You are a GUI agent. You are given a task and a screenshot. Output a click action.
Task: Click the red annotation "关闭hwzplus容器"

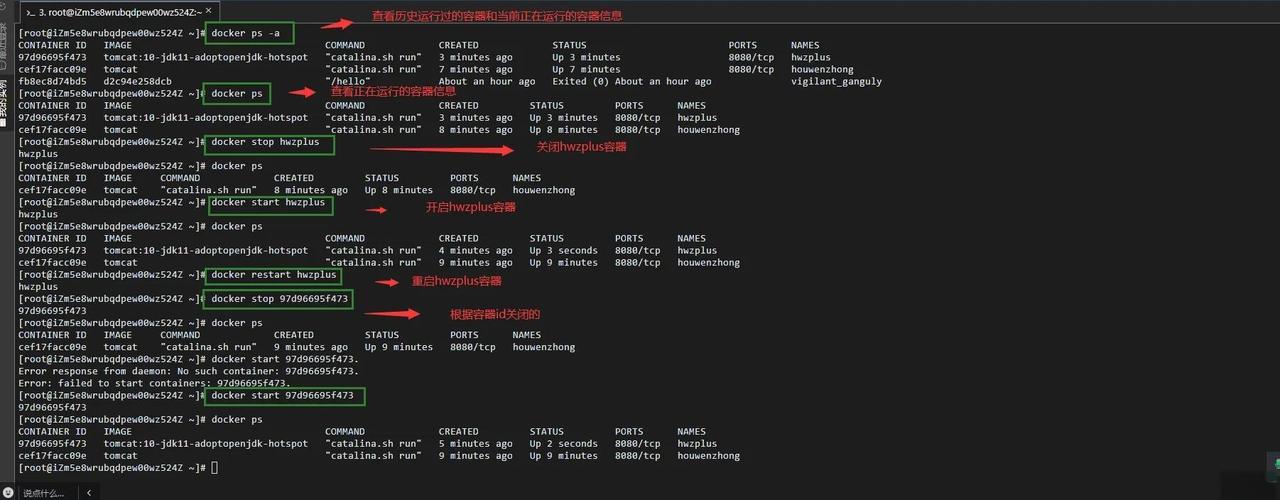click(x=581, y=147)
